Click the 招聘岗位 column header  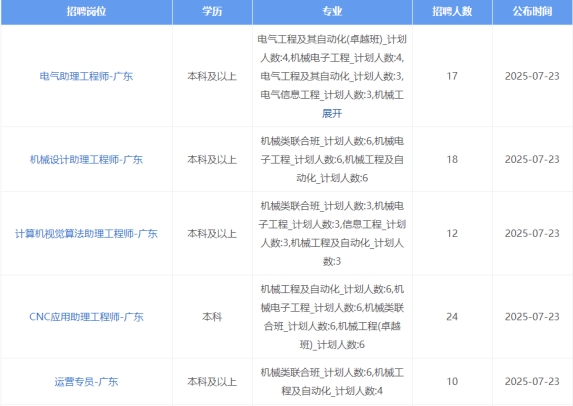(86, 11)
